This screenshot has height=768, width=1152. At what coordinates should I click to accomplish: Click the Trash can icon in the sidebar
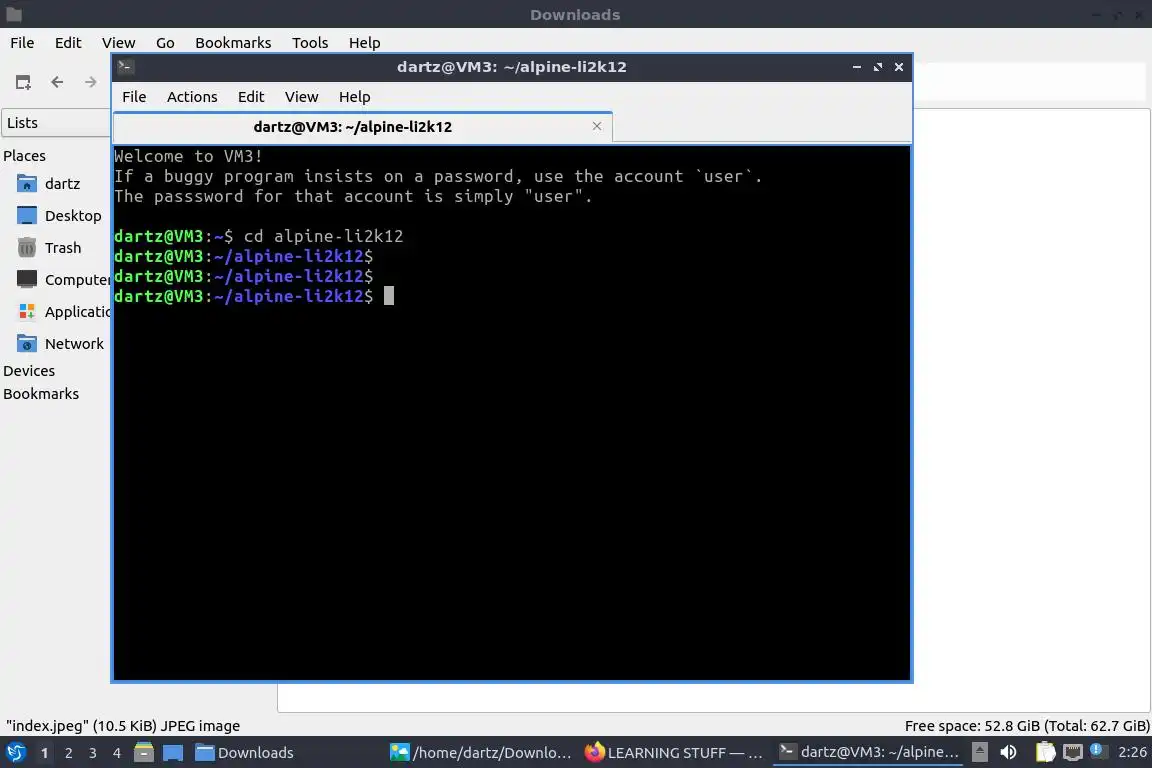(26, 248)
